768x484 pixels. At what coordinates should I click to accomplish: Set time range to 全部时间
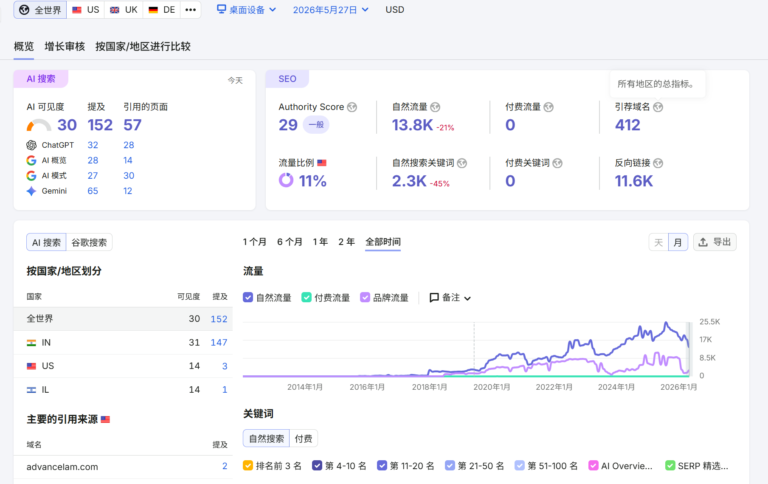coord(383,242)
